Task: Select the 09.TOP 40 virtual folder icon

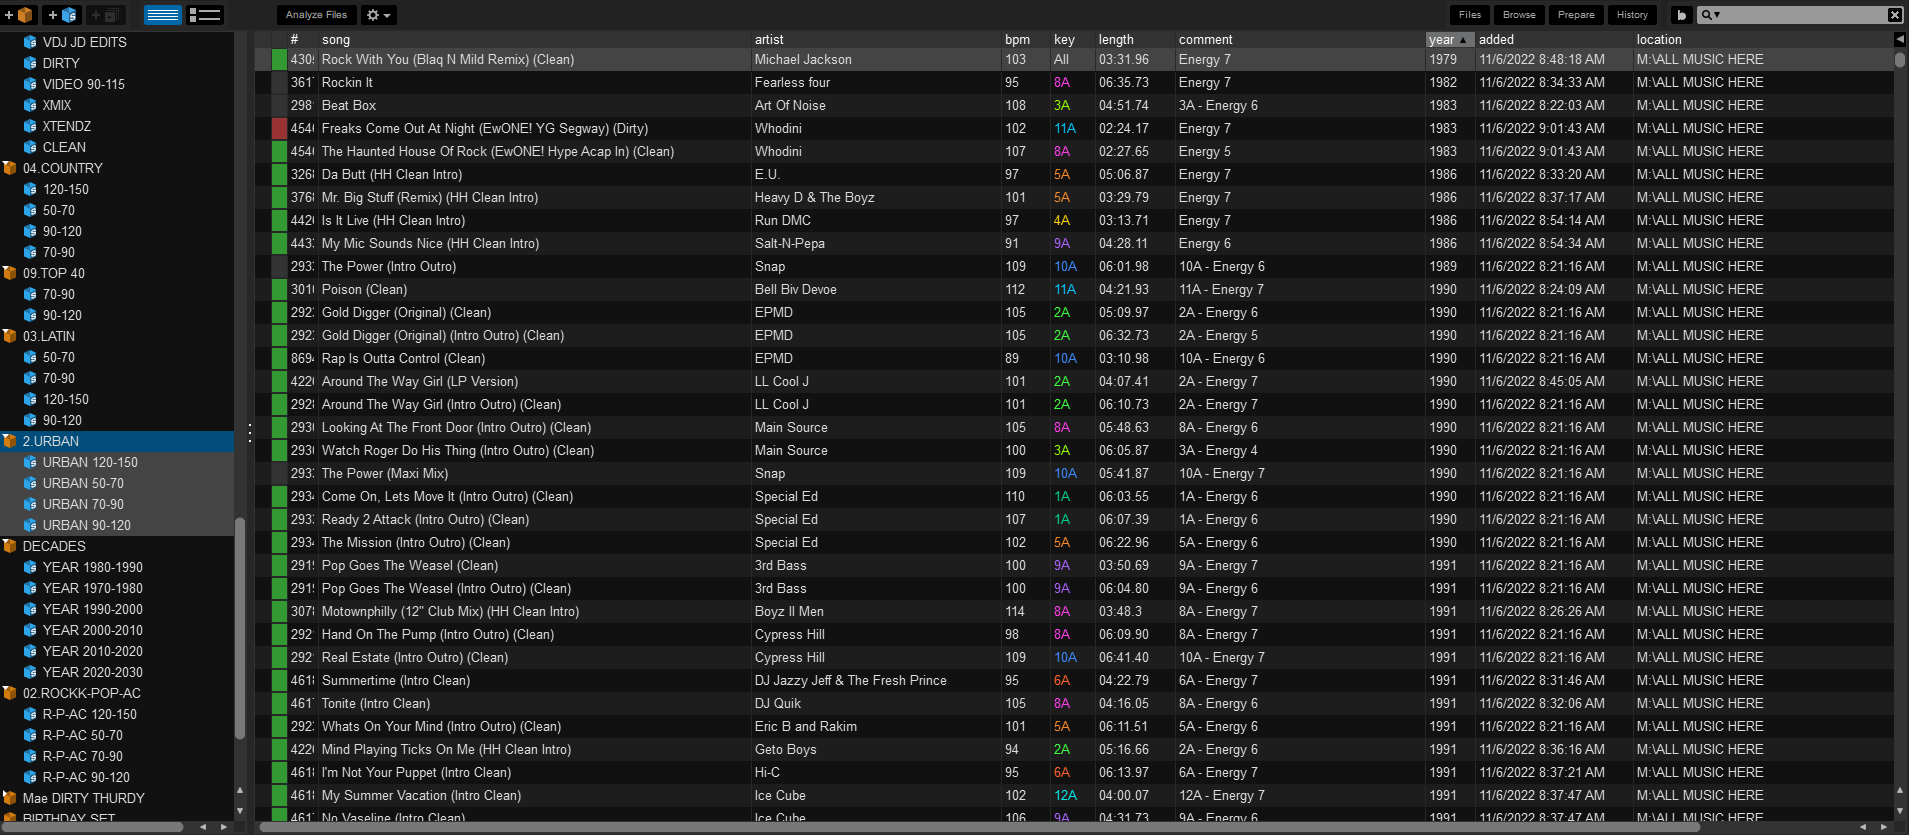Action: (10, 273)
